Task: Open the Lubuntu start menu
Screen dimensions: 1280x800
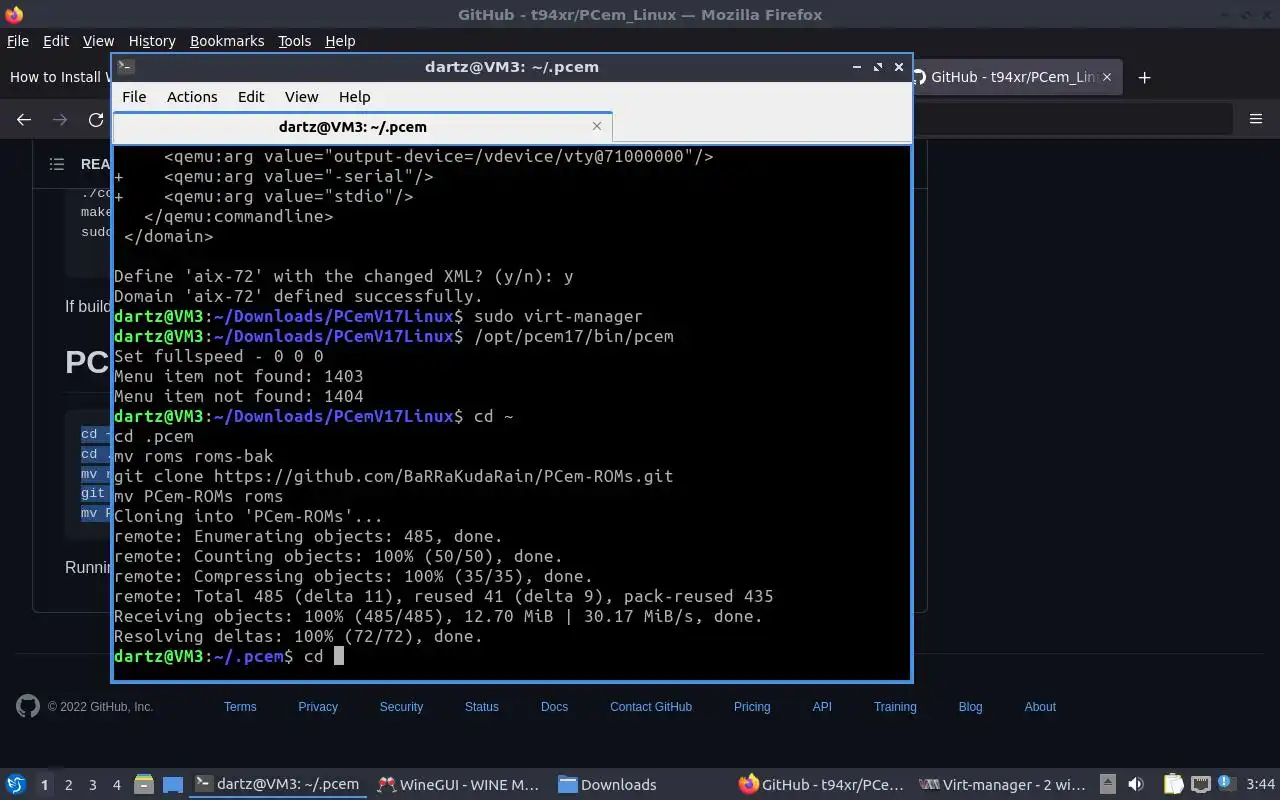Action: pyautogui.click(x=15, y=784)
